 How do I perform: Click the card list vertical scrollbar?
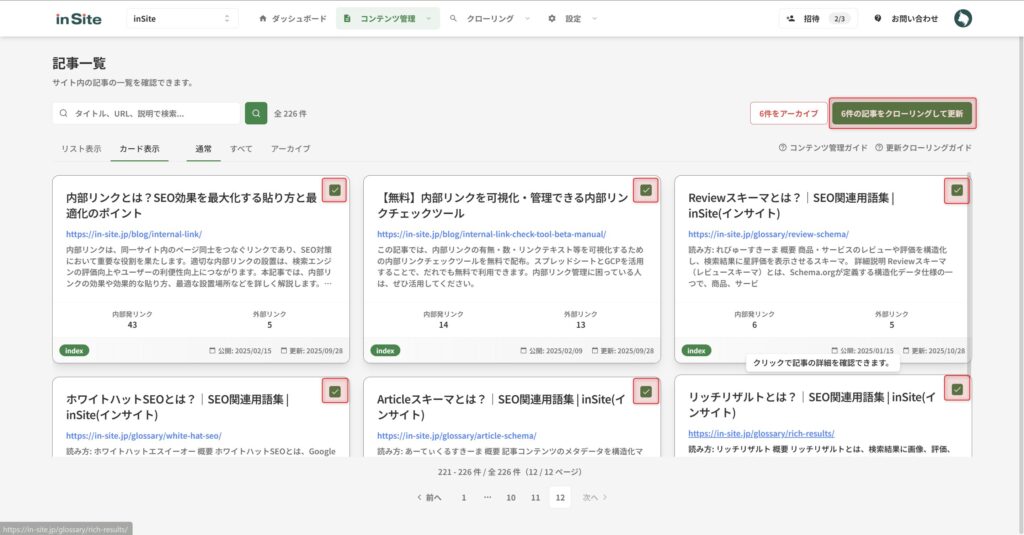[x=970, y=274]
